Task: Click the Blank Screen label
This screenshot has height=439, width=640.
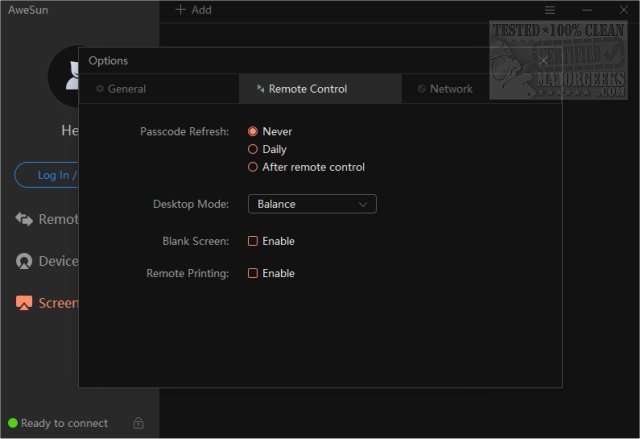Action: click(x=196, y=241)
